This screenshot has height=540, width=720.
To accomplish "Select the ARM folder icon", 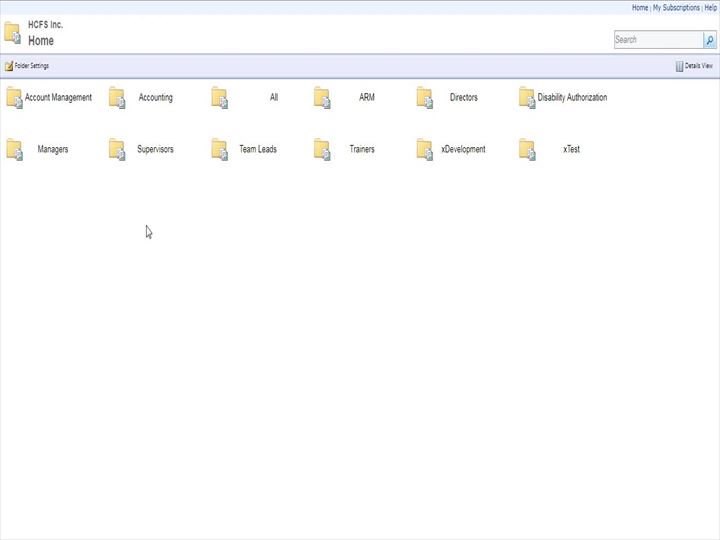I will click(x=322, y=98).
